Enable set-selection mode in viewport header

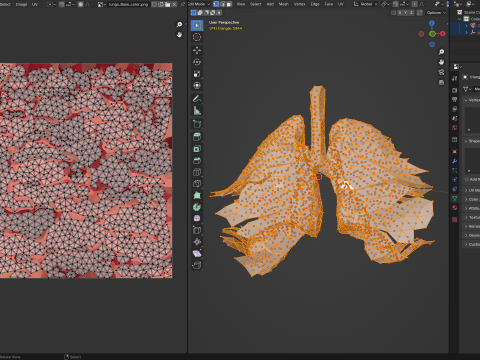point(194,13)
